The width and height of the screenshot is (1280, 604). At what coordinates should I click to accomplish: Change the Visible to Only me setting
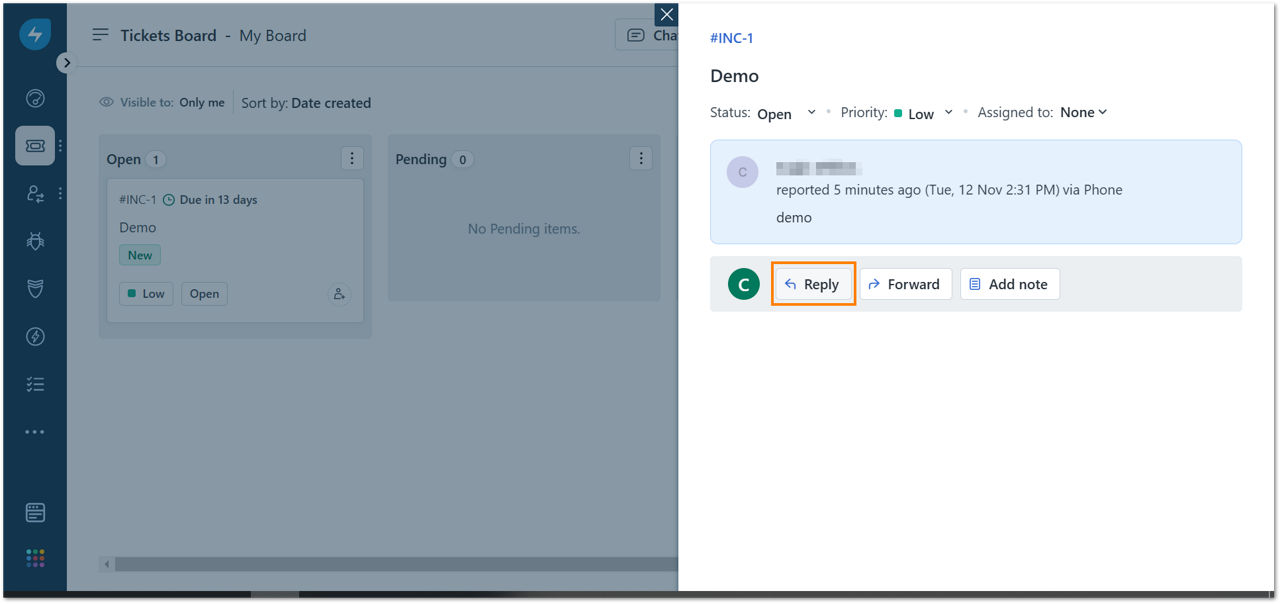click(x=202, y=102)
